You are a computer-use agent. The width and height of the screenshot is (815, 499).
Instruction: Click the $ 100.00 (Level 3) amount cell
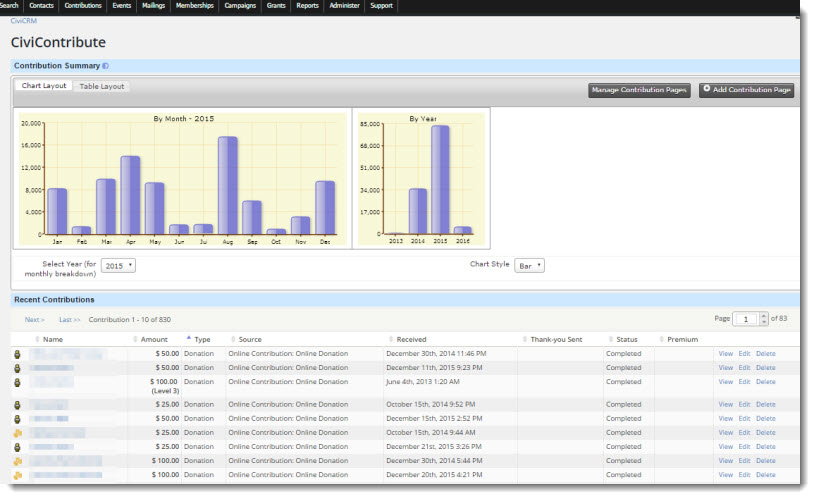[x=164, y=386]
